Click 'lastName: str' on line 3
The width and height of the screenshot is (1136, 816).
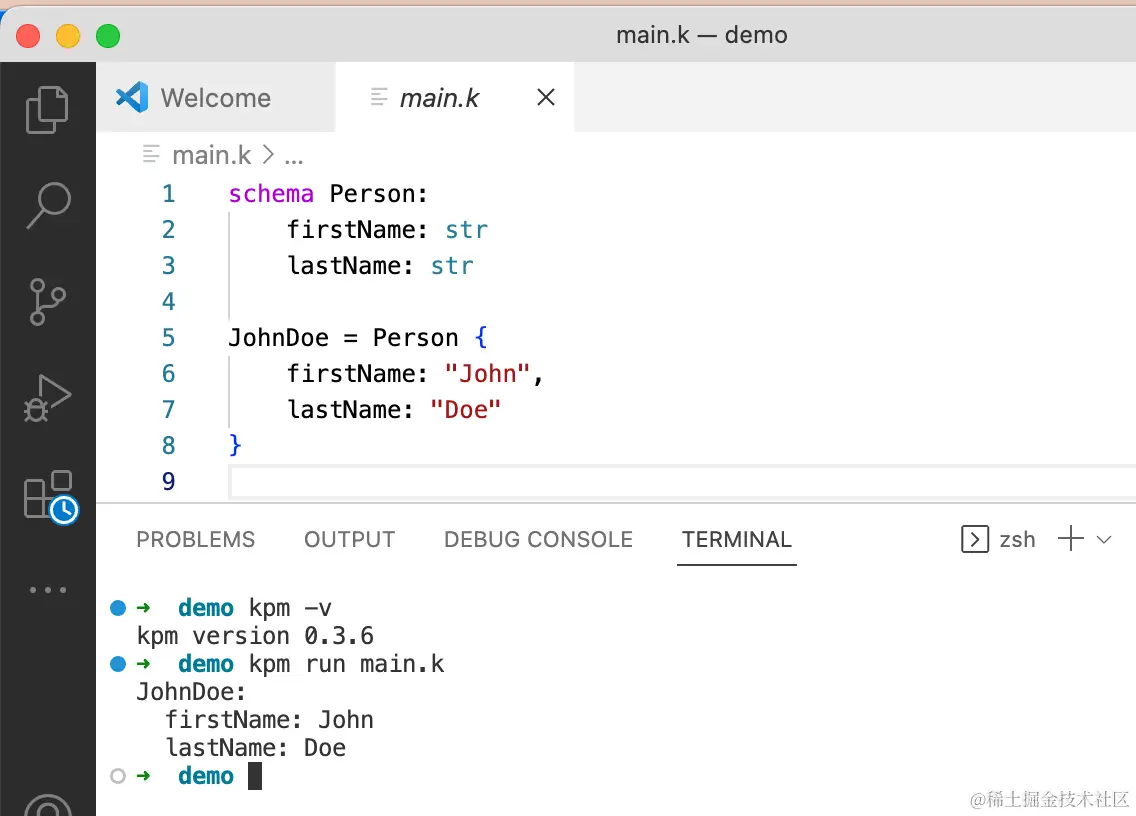(x=380, y=265)
